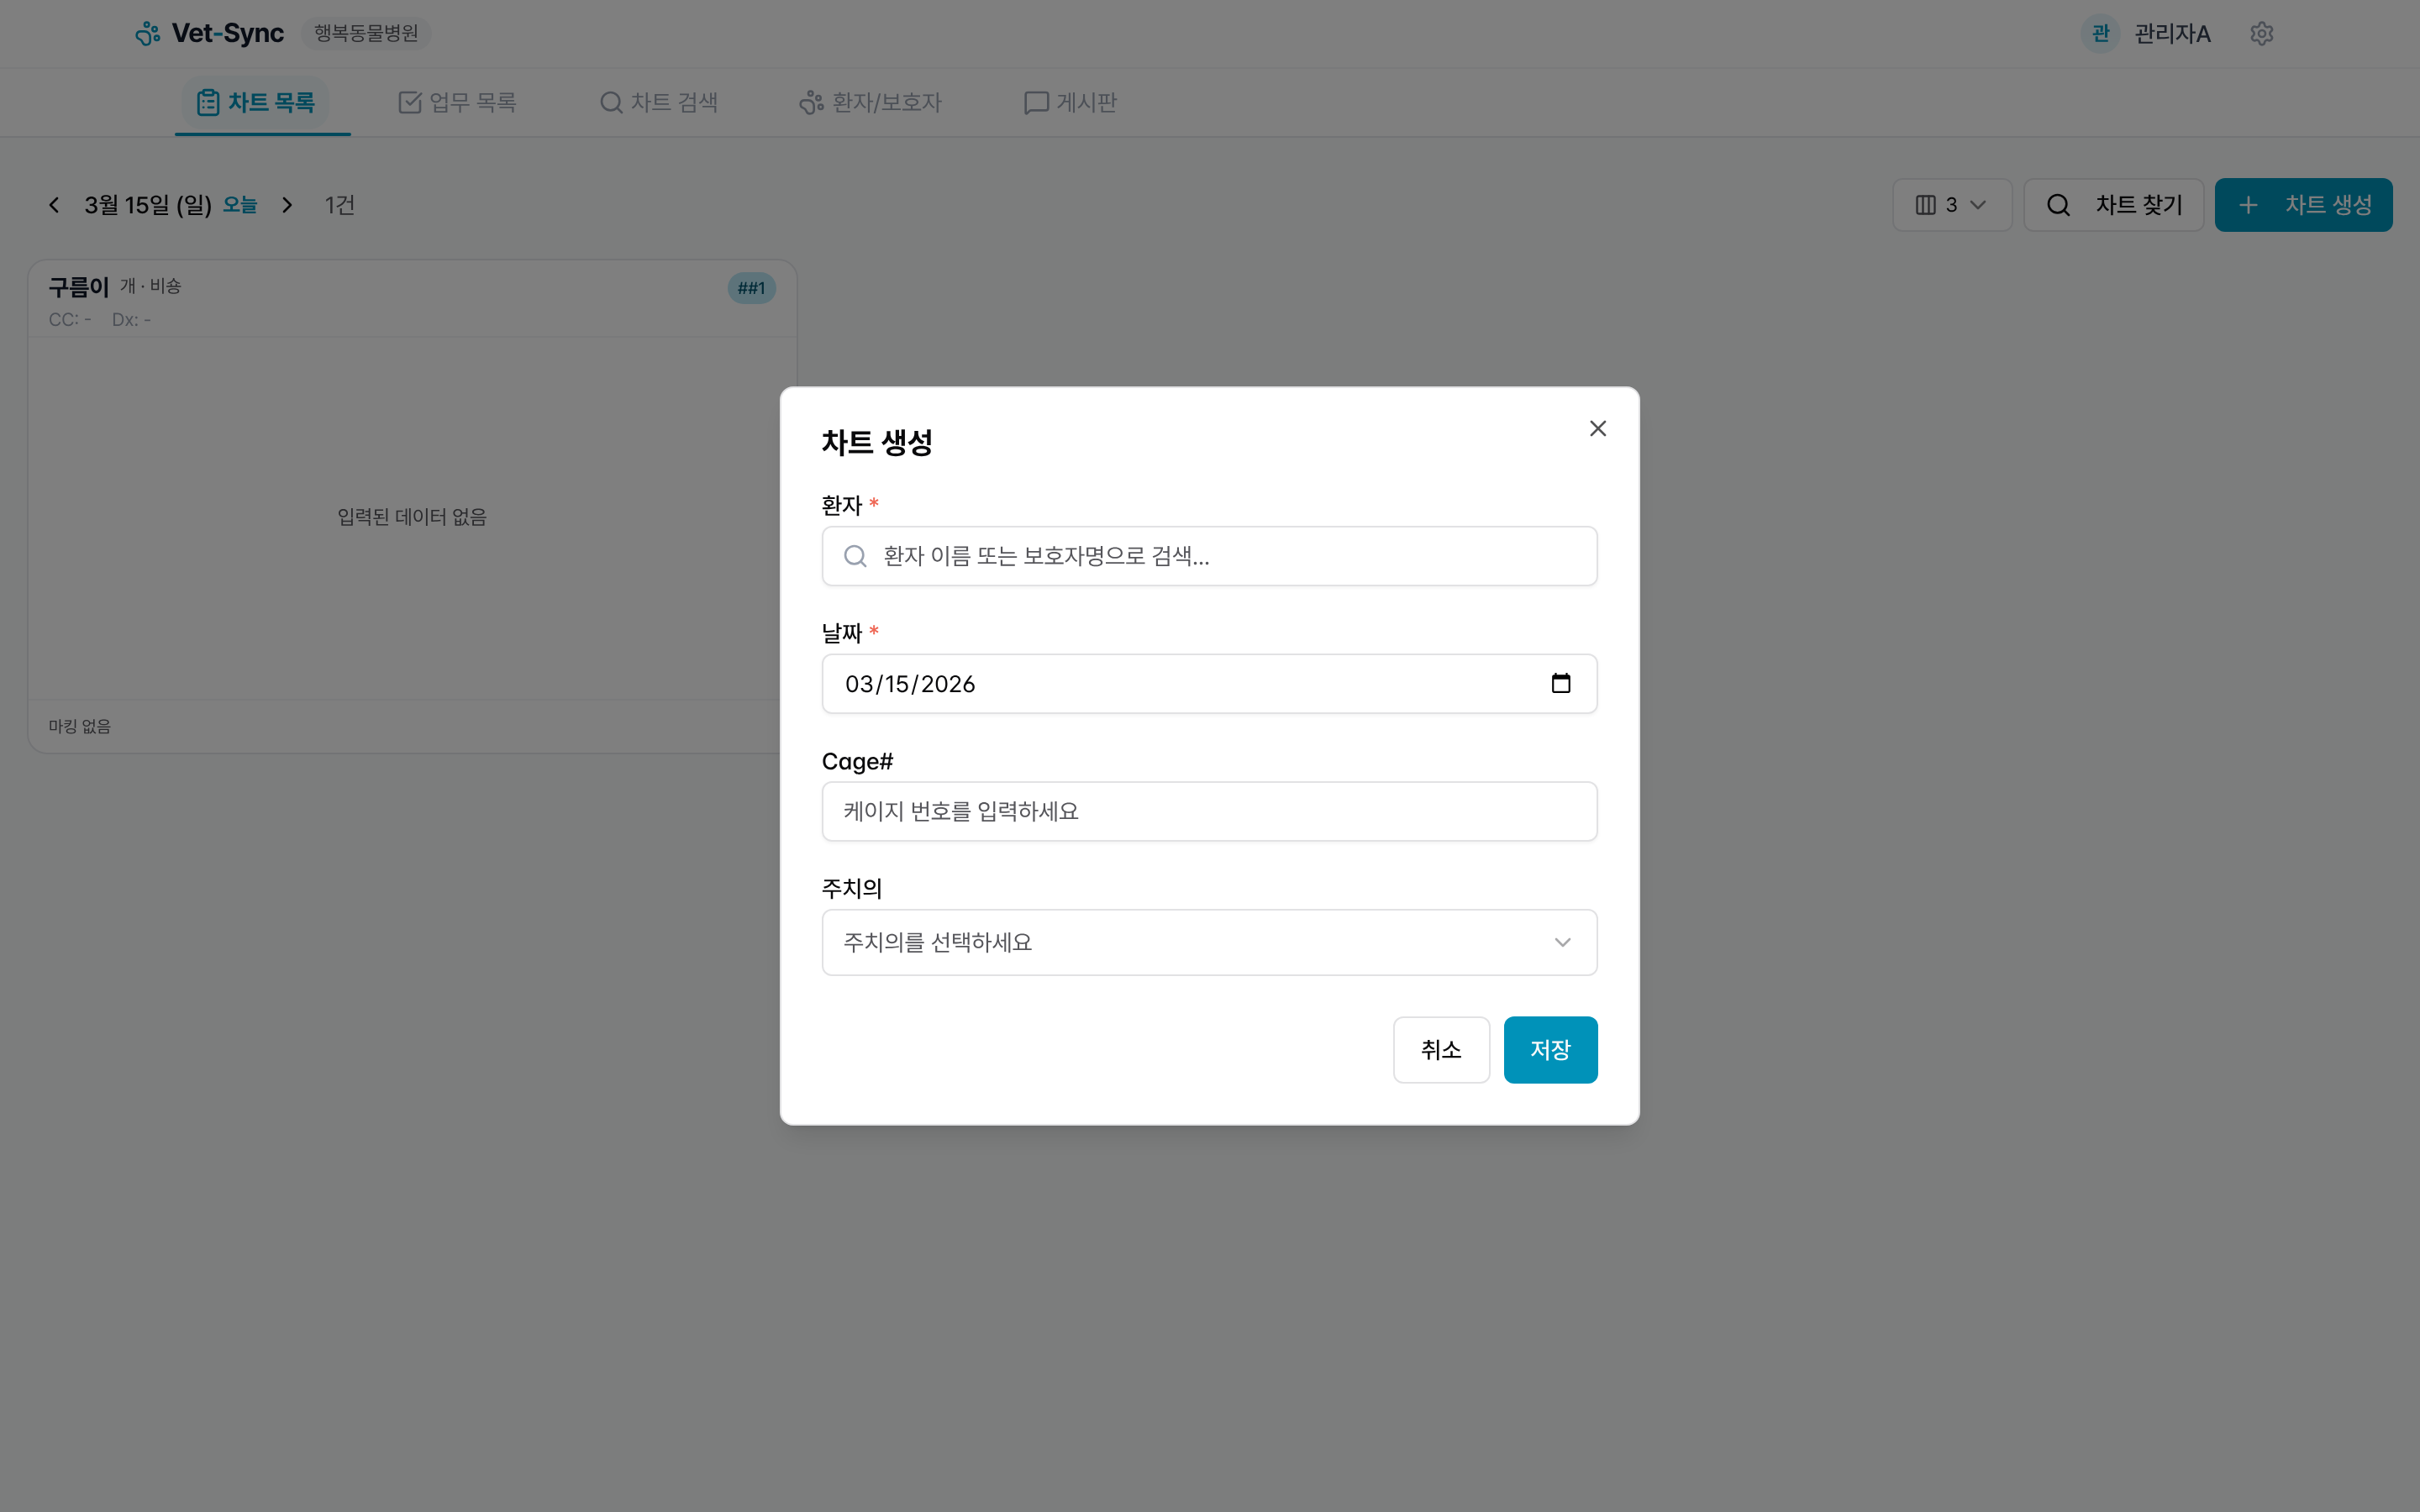Click the ##1 cage badge on 구름이 card
Screen dimensions: 2420x1512
coord(751,288)
